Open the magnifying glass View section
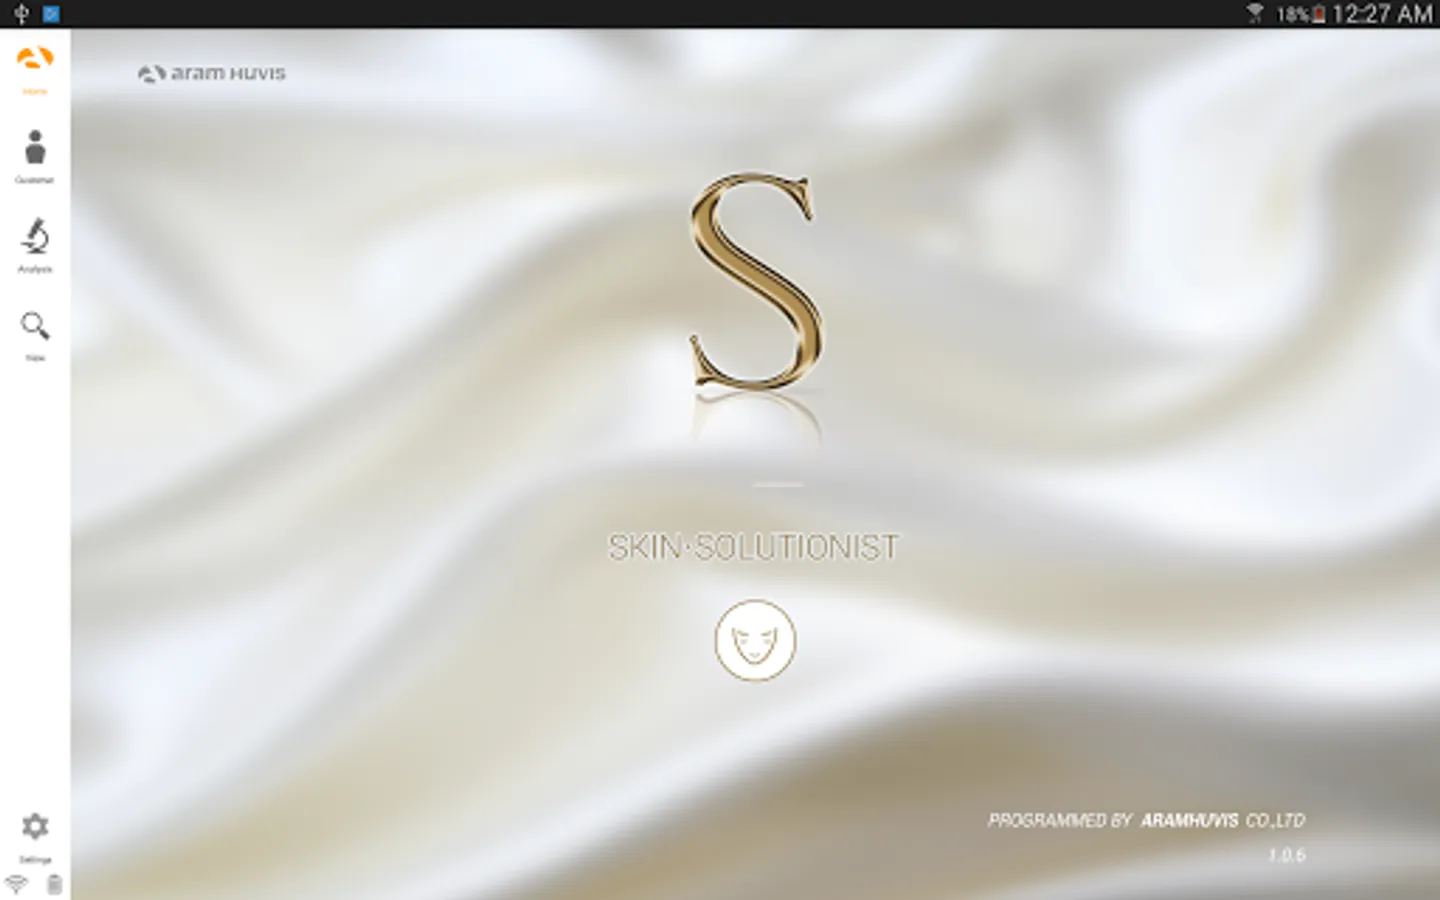The image size is (1440, 900). pyautogui.click(x=35, y=336)
